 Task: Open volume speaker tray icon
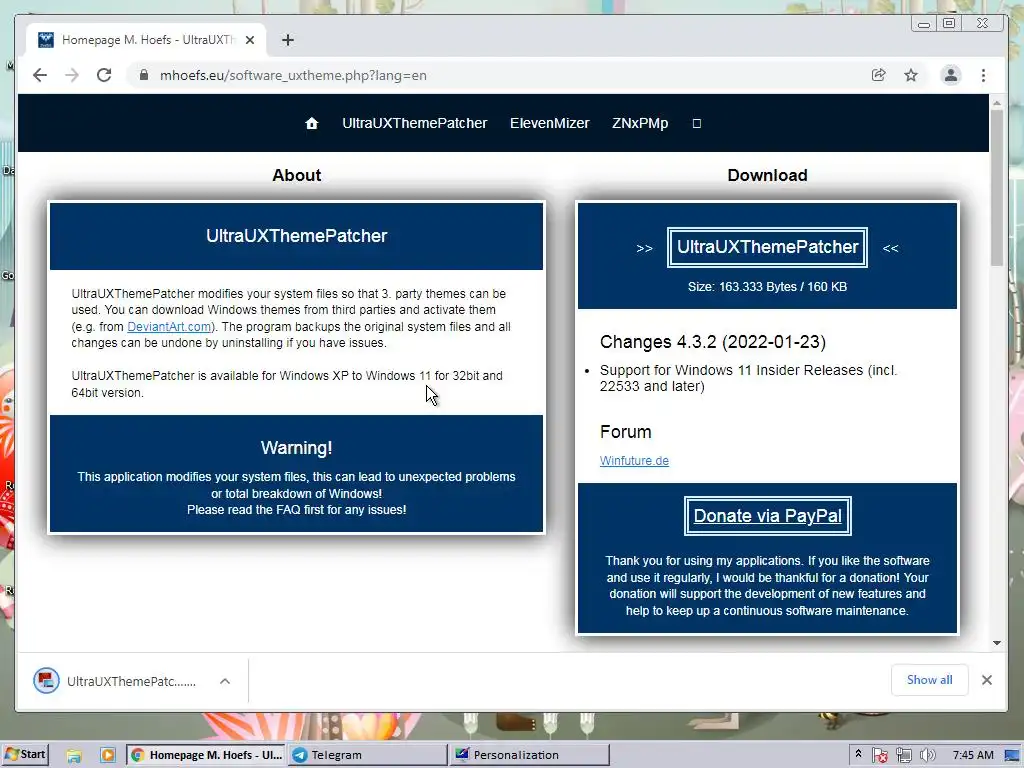(927, 755)
